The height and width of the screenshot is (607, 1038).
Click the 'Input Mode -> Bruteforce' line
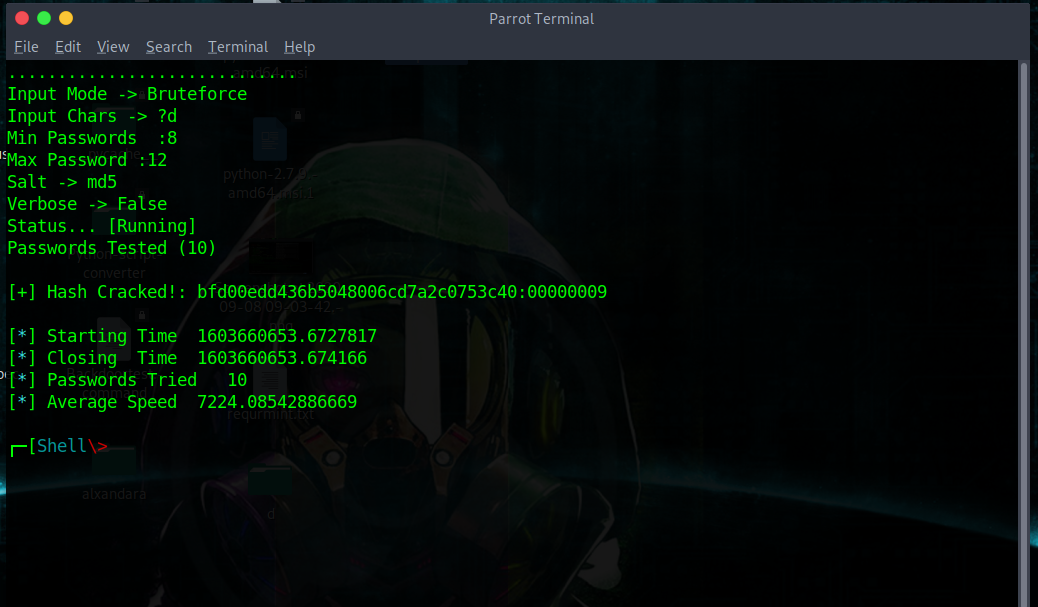click(127, 94)
